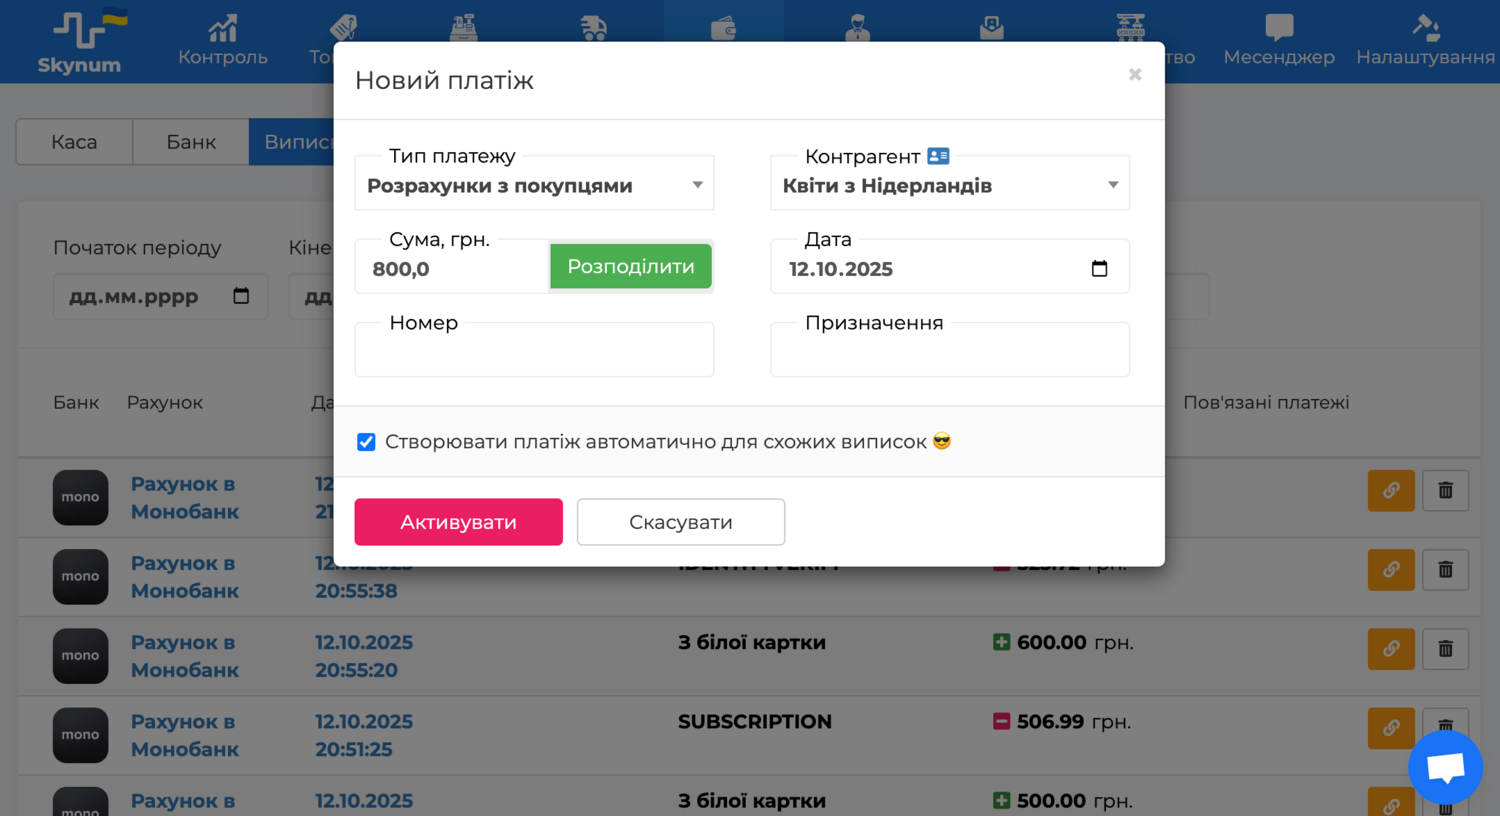Close the Новий платіж dialog
The height and width of the screenshot is (816, 1500).
pos(1134,75)
